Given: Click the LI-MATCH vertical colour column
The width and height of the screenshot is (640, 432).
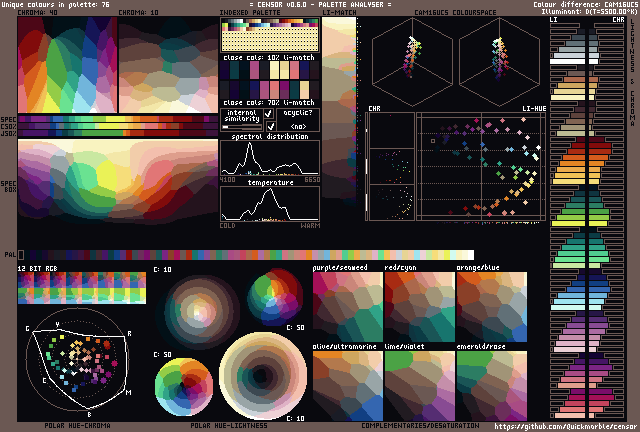Looking at the screenshot, I should [339, 110].
